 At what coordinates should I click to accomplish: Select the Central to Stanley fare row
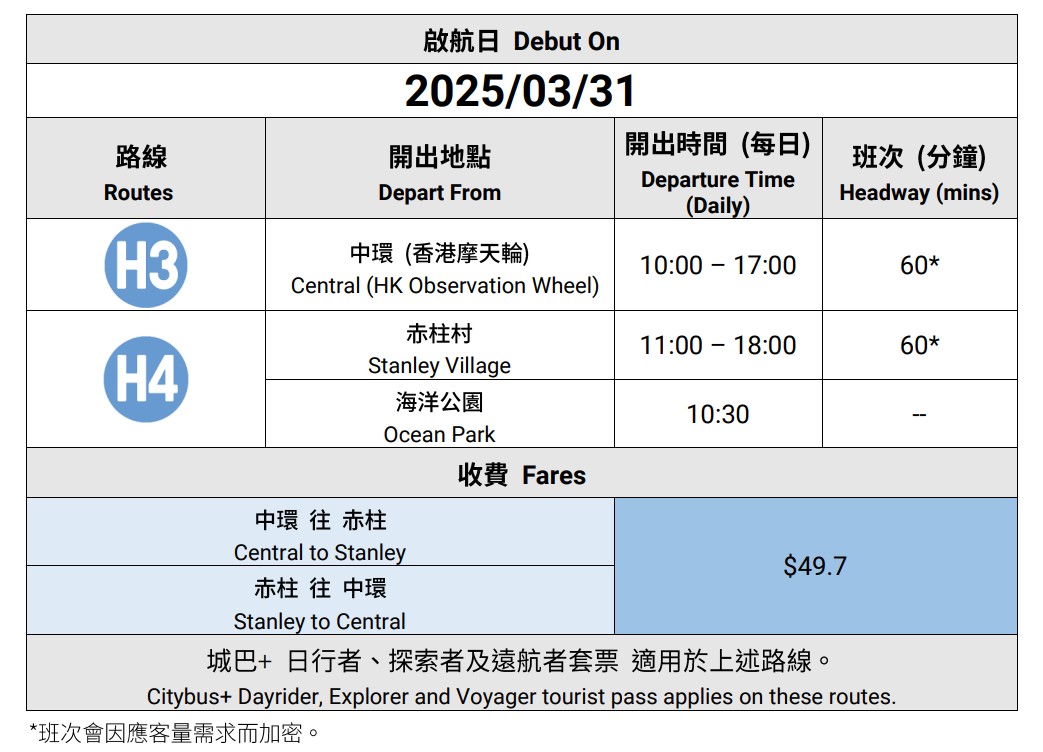click(x=320, y=535)
